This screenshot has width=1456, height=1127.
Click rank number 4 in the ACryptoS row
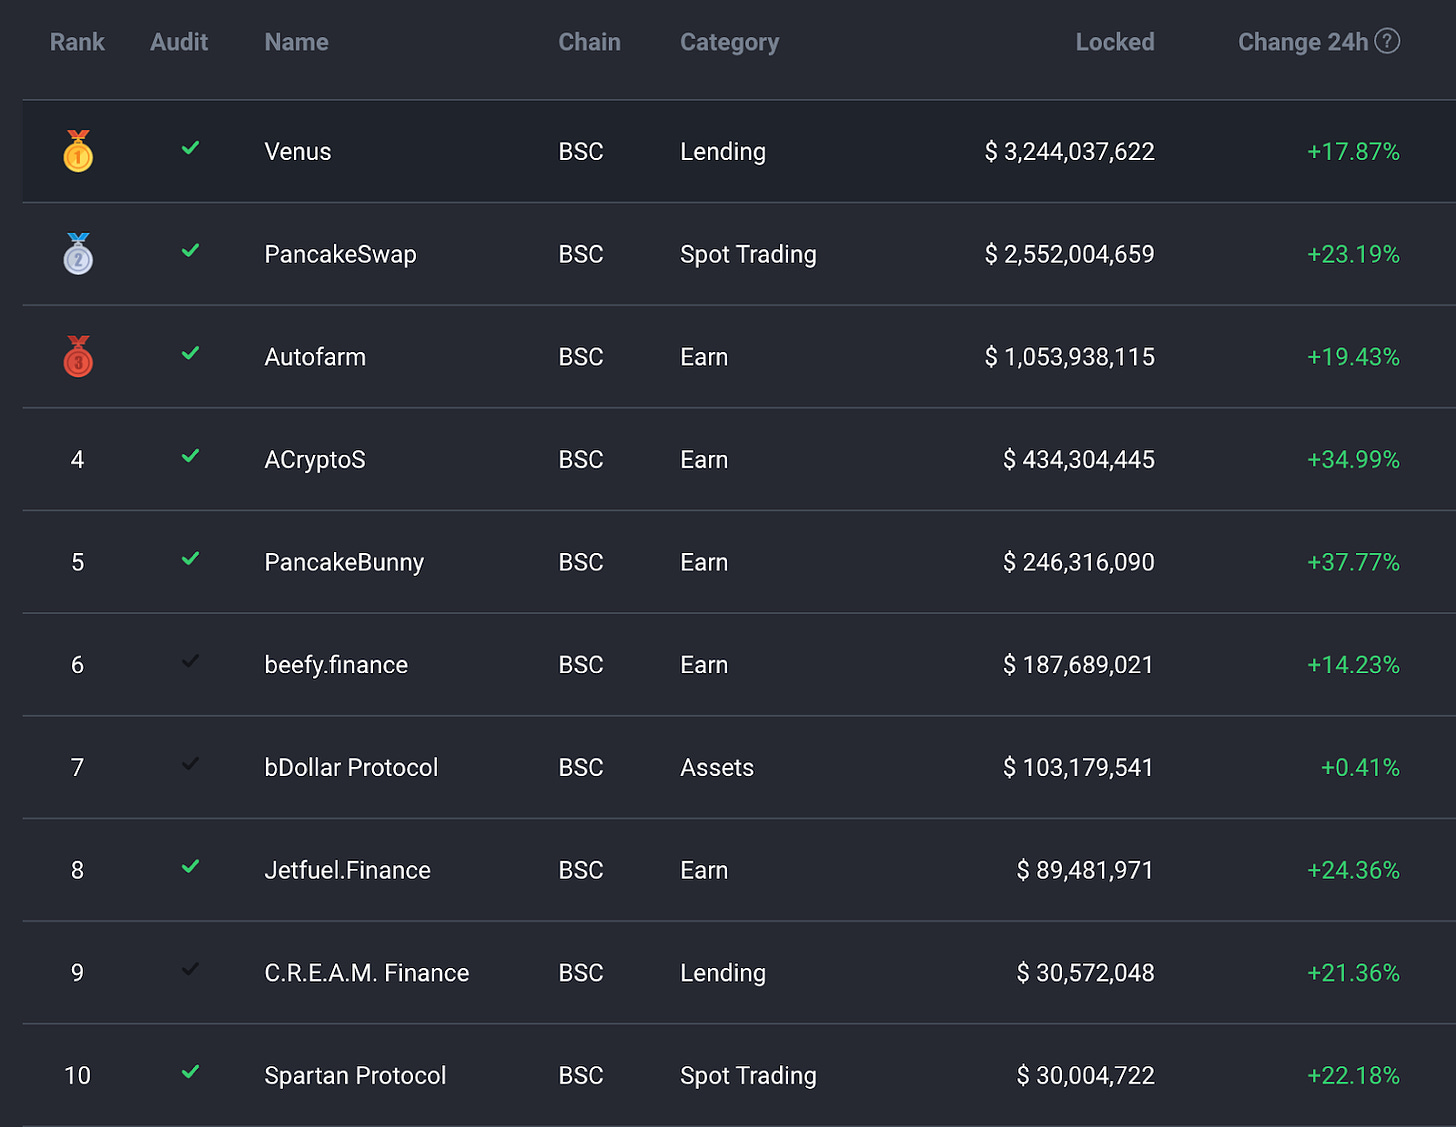(77, 460)
